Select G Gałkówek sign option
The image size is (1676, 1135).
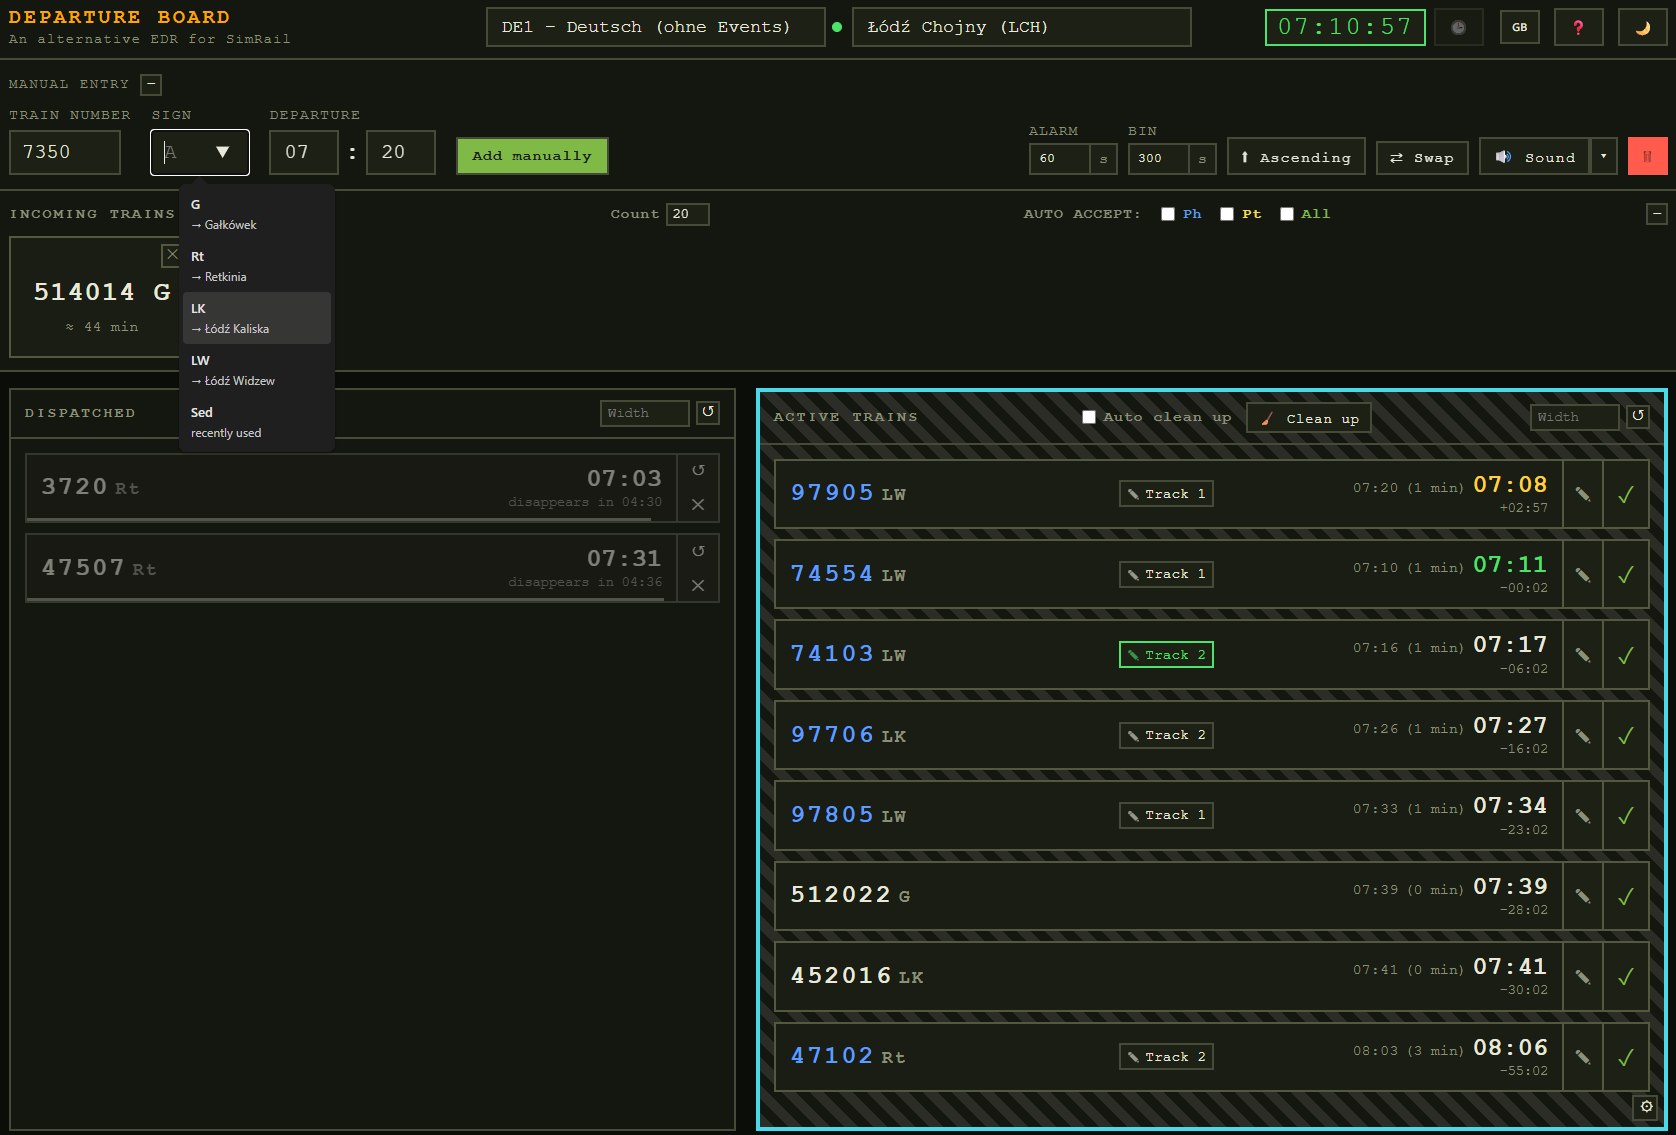pyautogui.click(x=256, y=214)
